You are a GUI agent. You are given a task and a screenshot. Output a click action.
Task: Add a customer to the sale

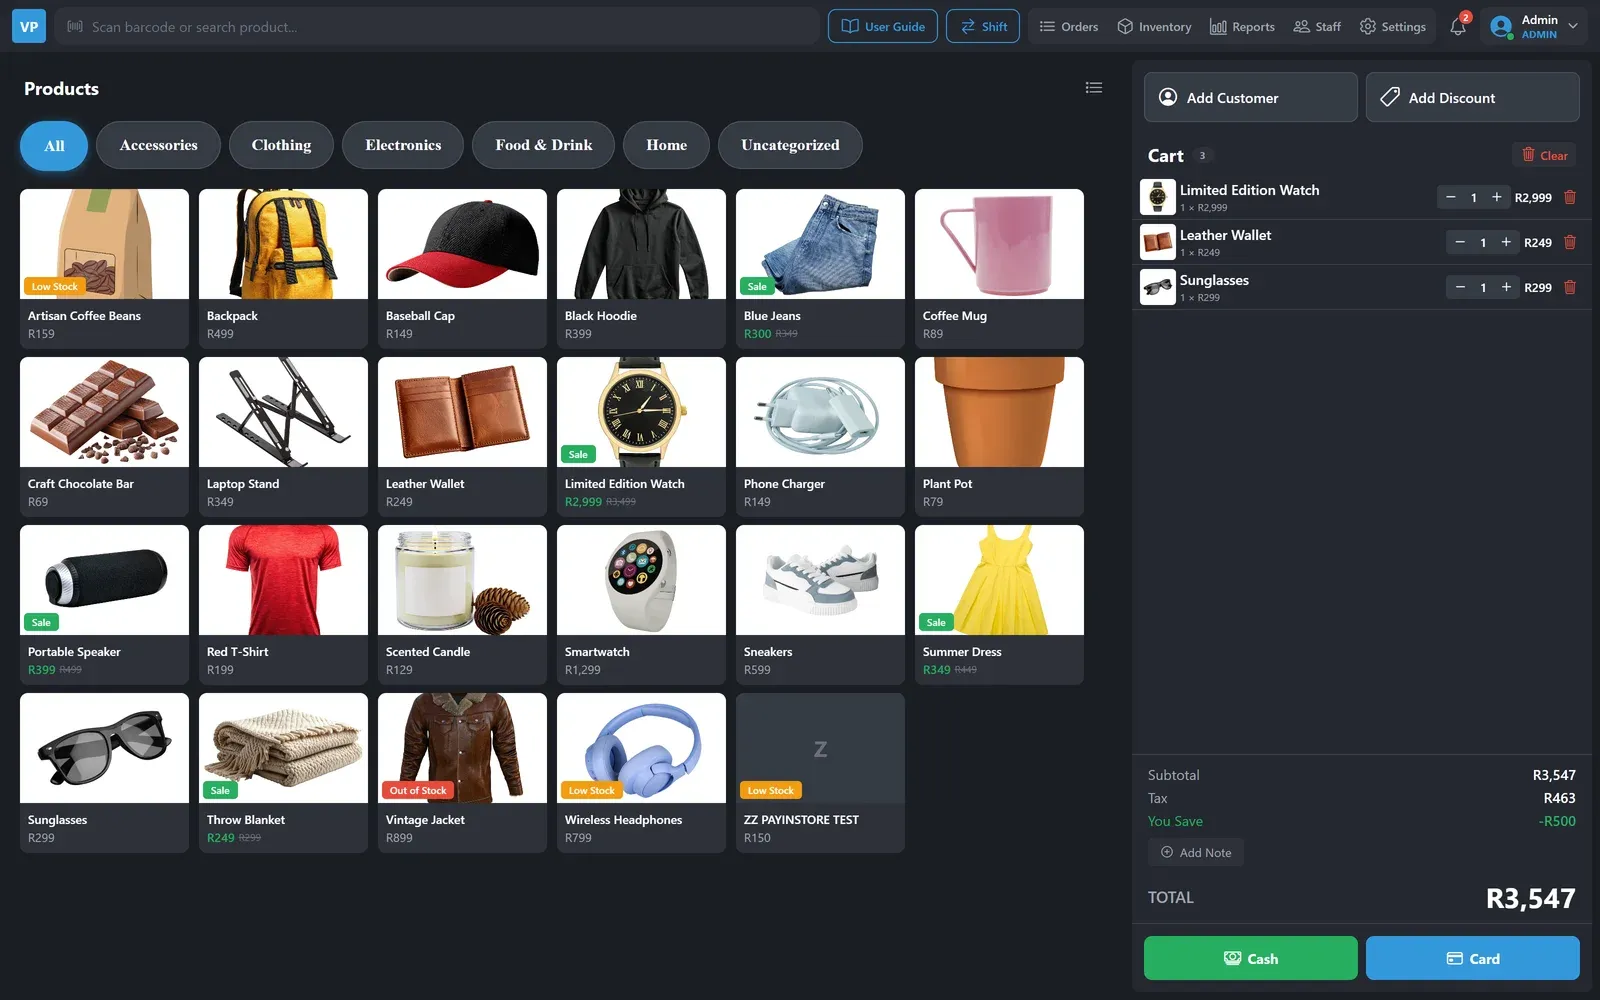pos(1251,97)
